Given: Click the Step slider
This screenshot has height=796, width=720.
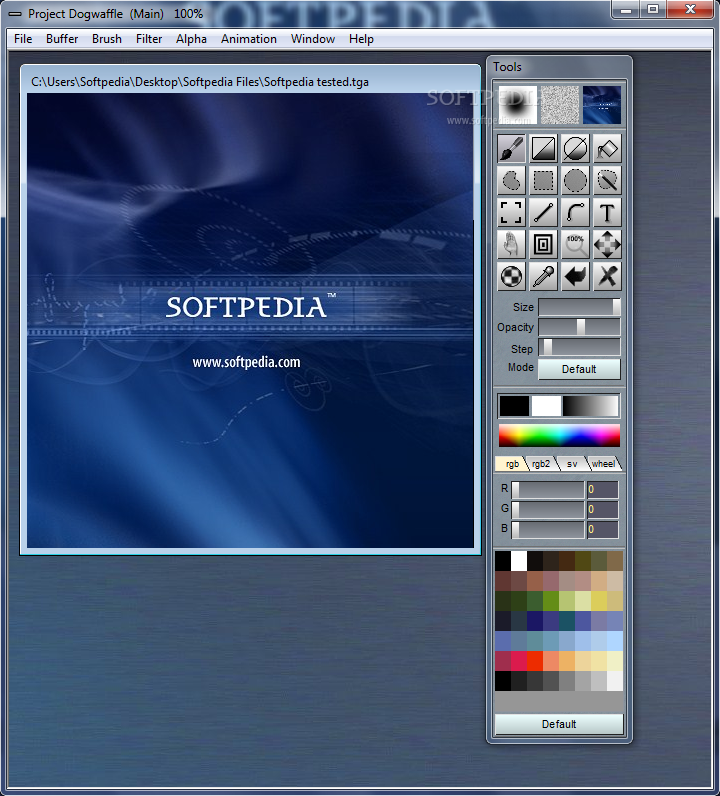Looking at the screenshot, I should pyautogui.click(x=579, y=348).
